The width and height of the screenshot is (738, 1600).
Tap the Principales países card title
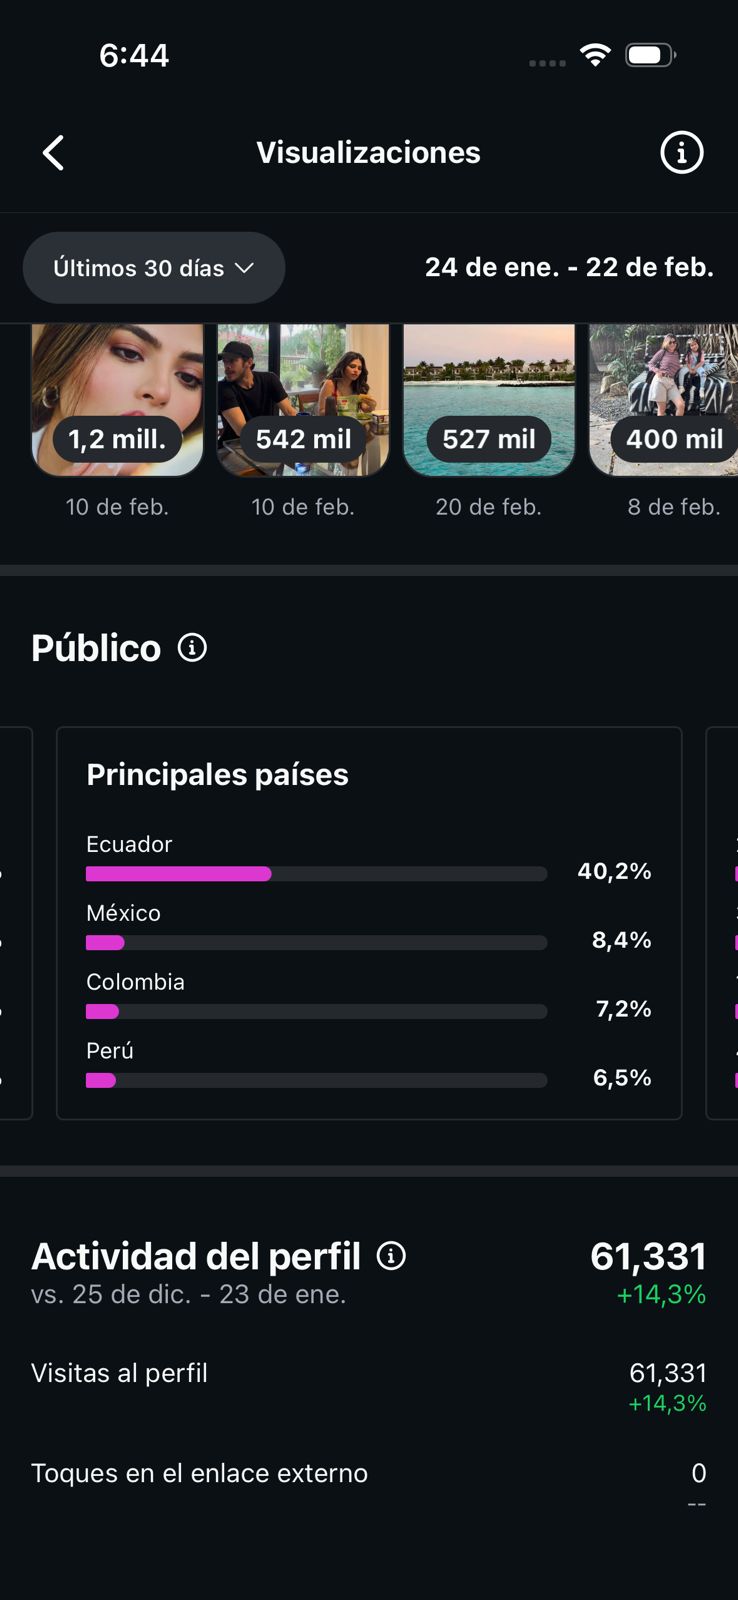pyautogui.click(x=218, y=775)
